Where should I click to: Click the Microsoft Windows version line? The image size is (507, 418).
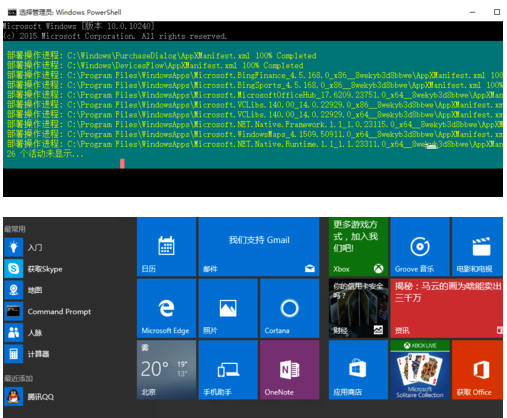[79, 26]
